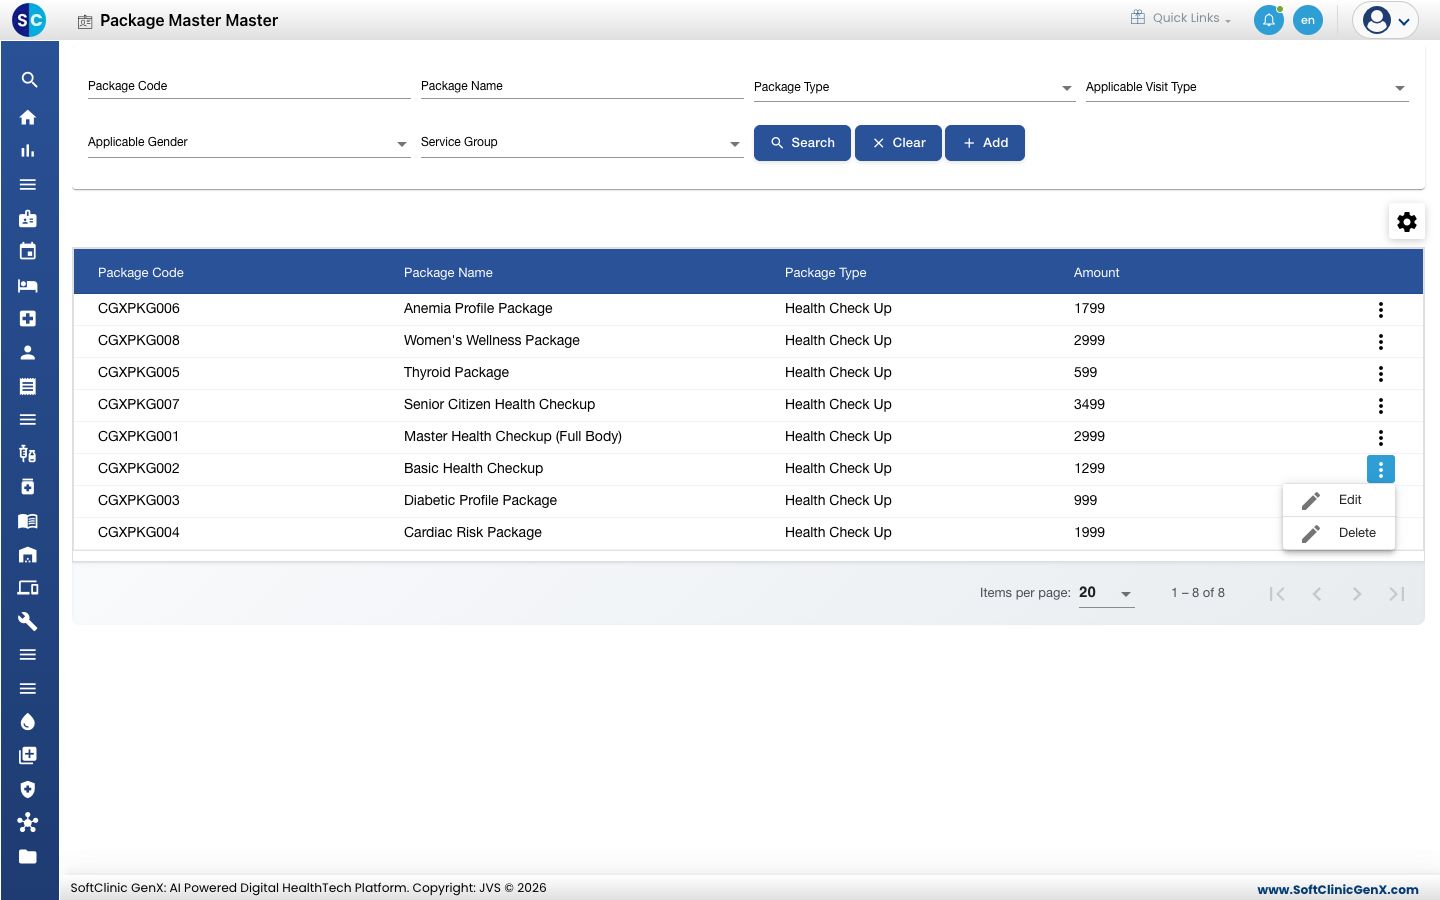Select the Cardiac Risk Package name cell
The width and height of the screenshot is (1440, 900).
tap(473, 533)
